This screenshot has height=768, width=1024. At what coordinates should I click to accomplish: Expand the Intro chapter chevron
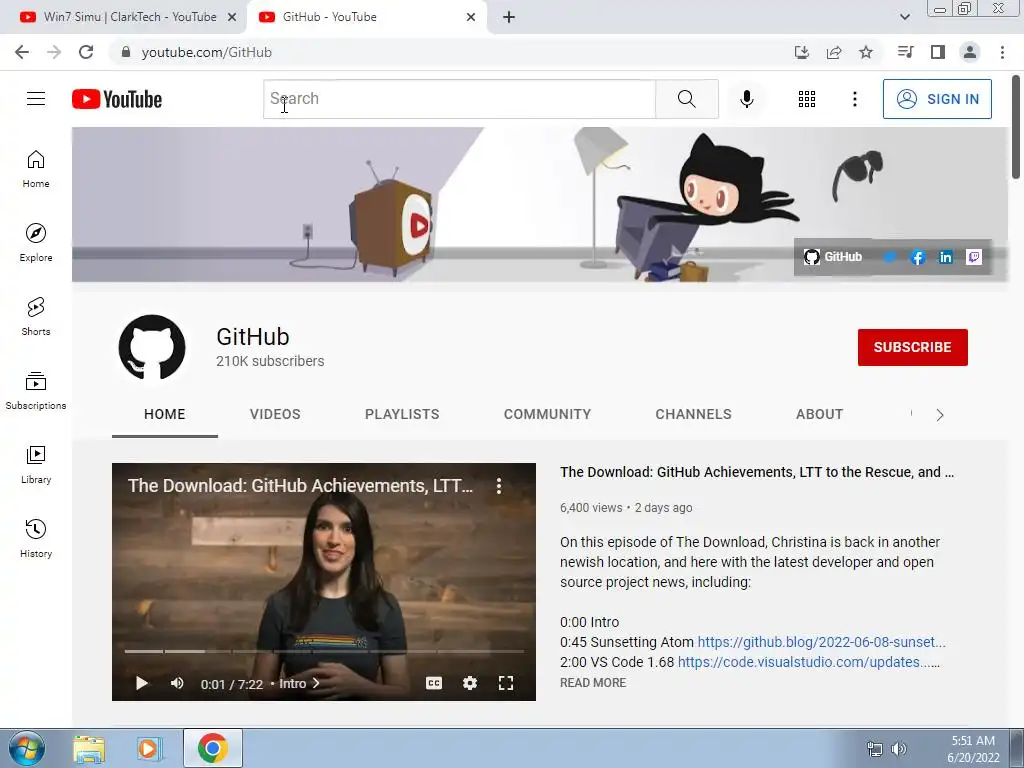(x=316, y=683)
